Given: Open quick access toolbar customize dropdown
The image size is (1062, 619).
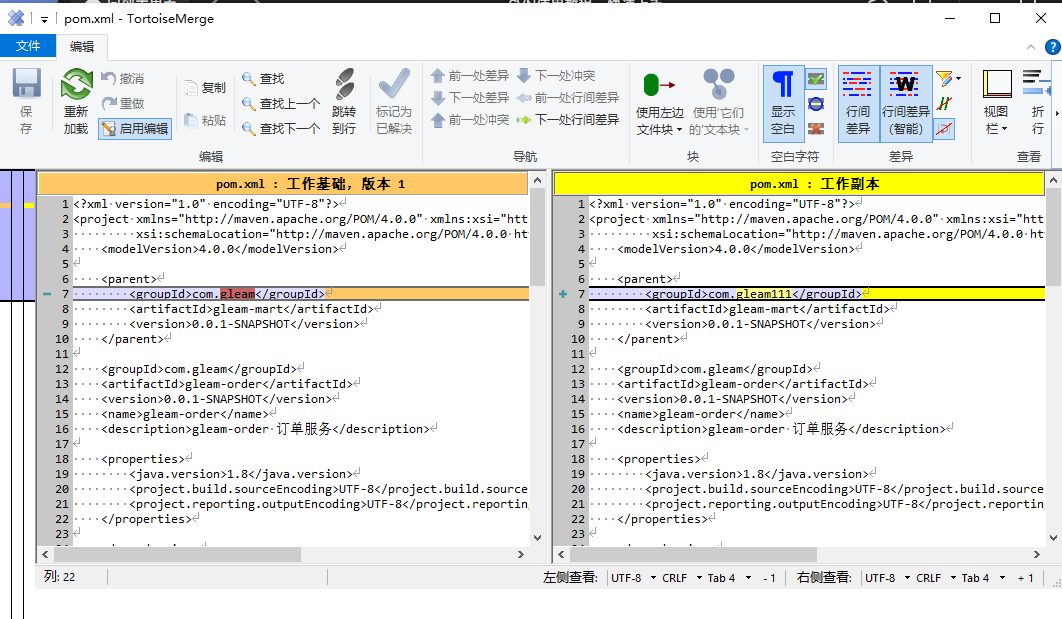Looking at the screenshot, I should 44,19.
